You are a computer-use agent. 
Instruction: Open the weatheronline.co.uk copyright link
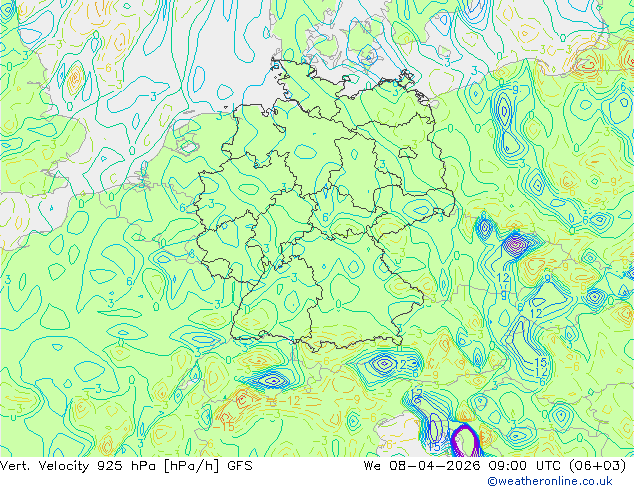click(x=550, y=481)
